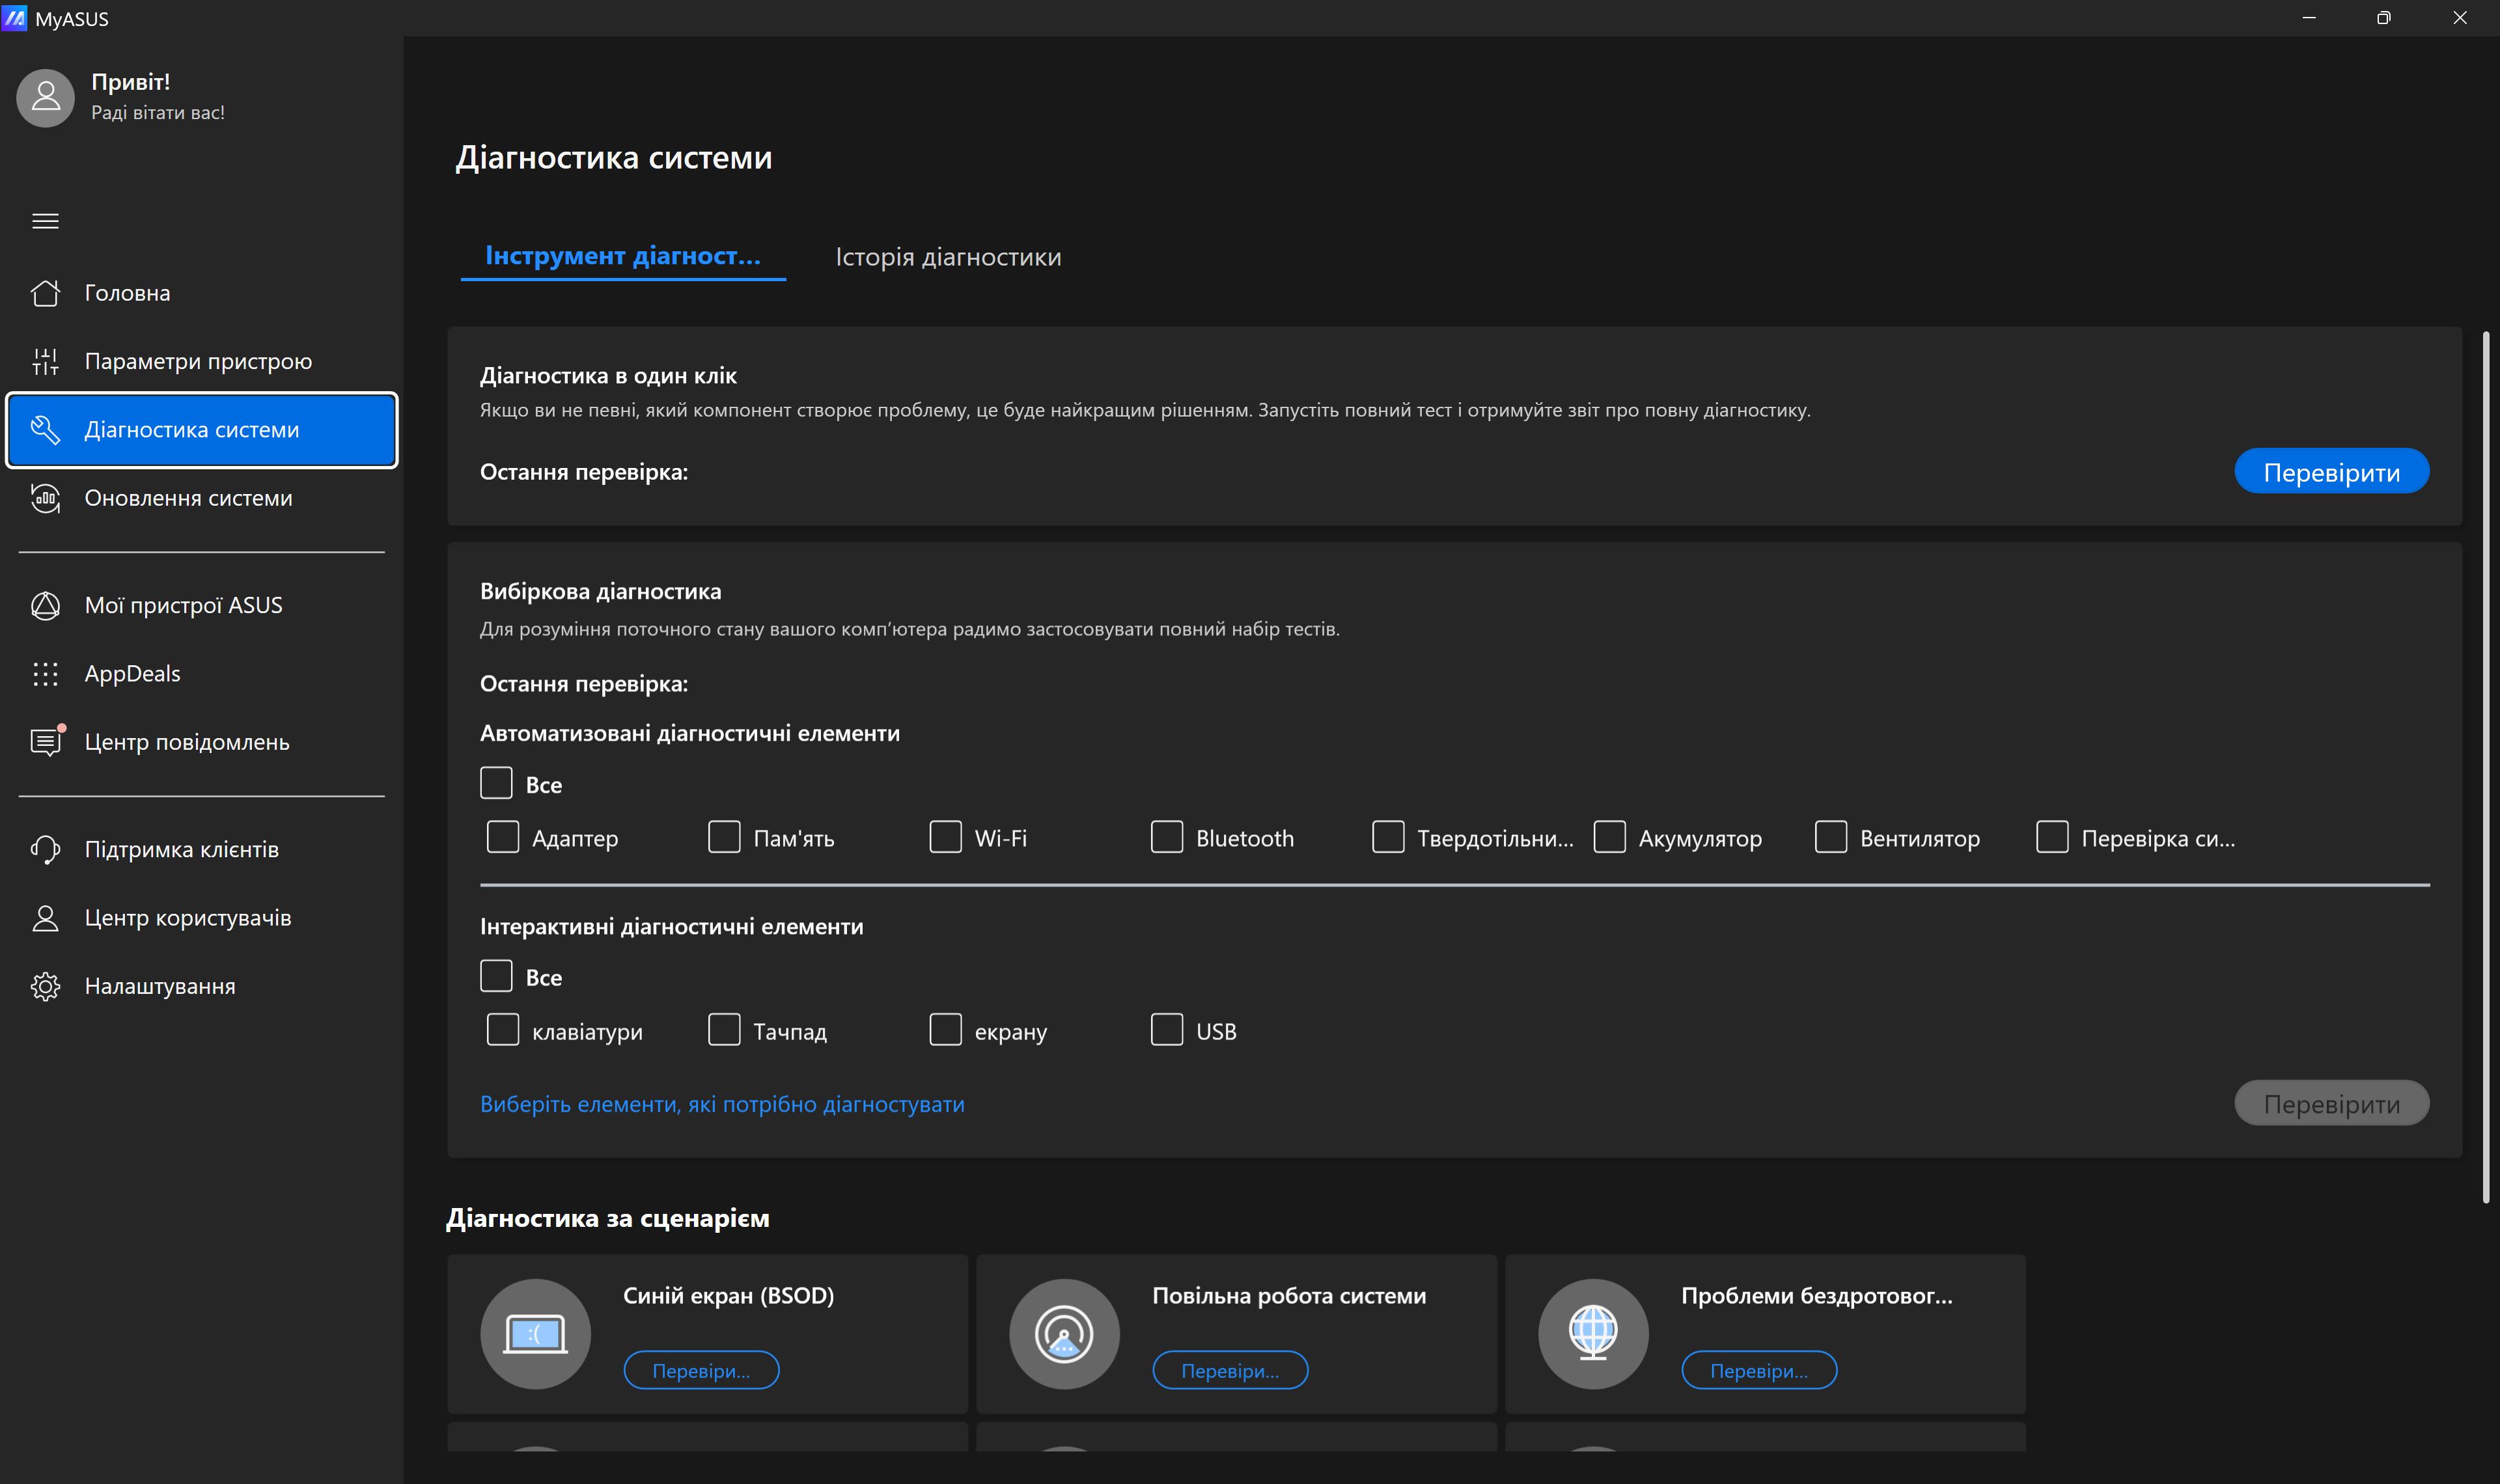Tick the Акумулятор checkbox
This screenshot has height=1484, width=2500.
pyautogui.click(x=1609, y=837)
